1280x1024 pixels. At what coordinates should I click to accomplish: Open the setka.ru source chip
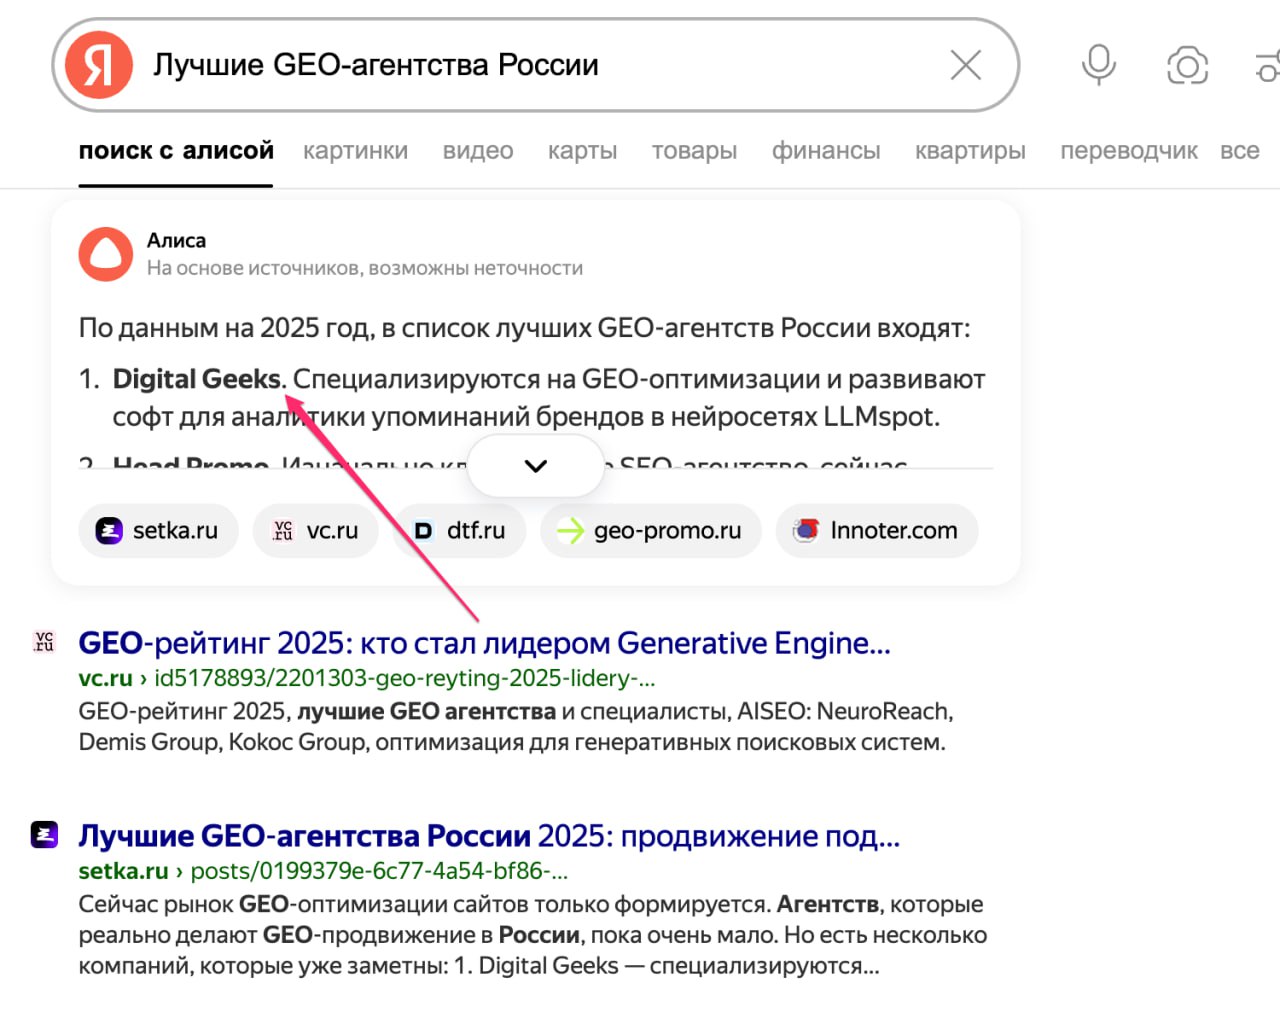158,531
